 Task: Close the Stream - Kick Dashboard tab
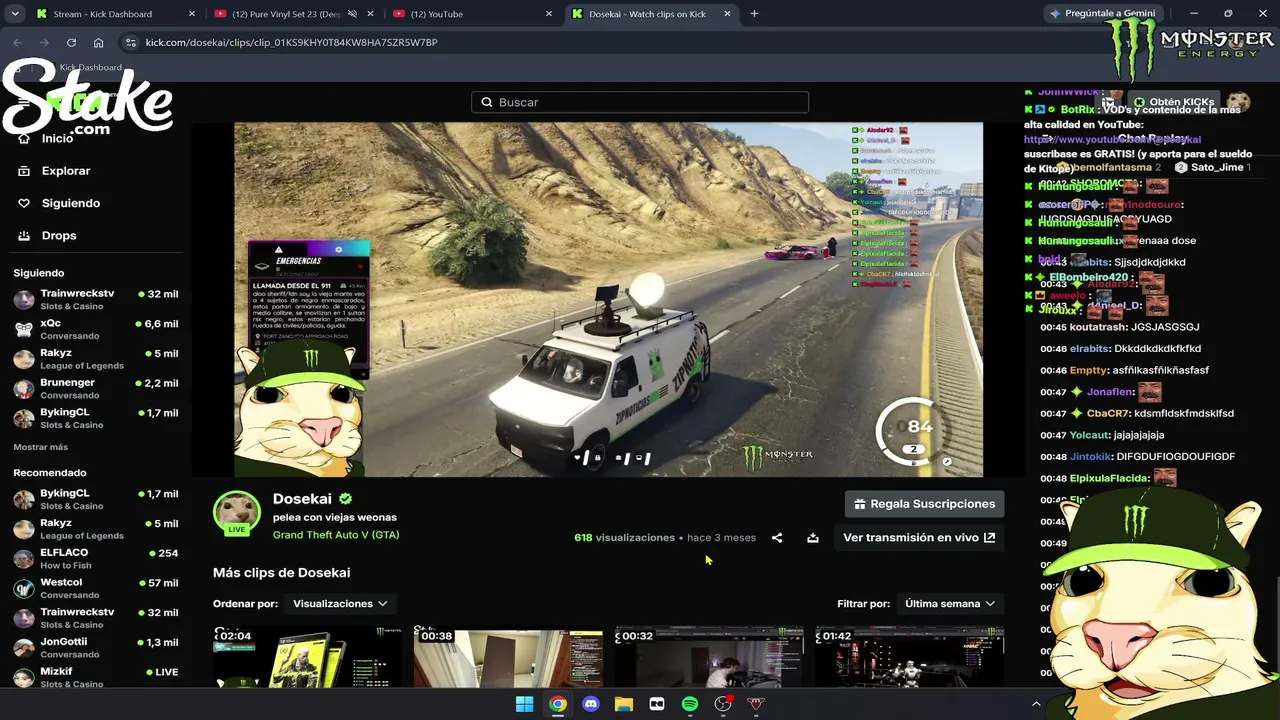pyautogui.click(x=192, y=14)
